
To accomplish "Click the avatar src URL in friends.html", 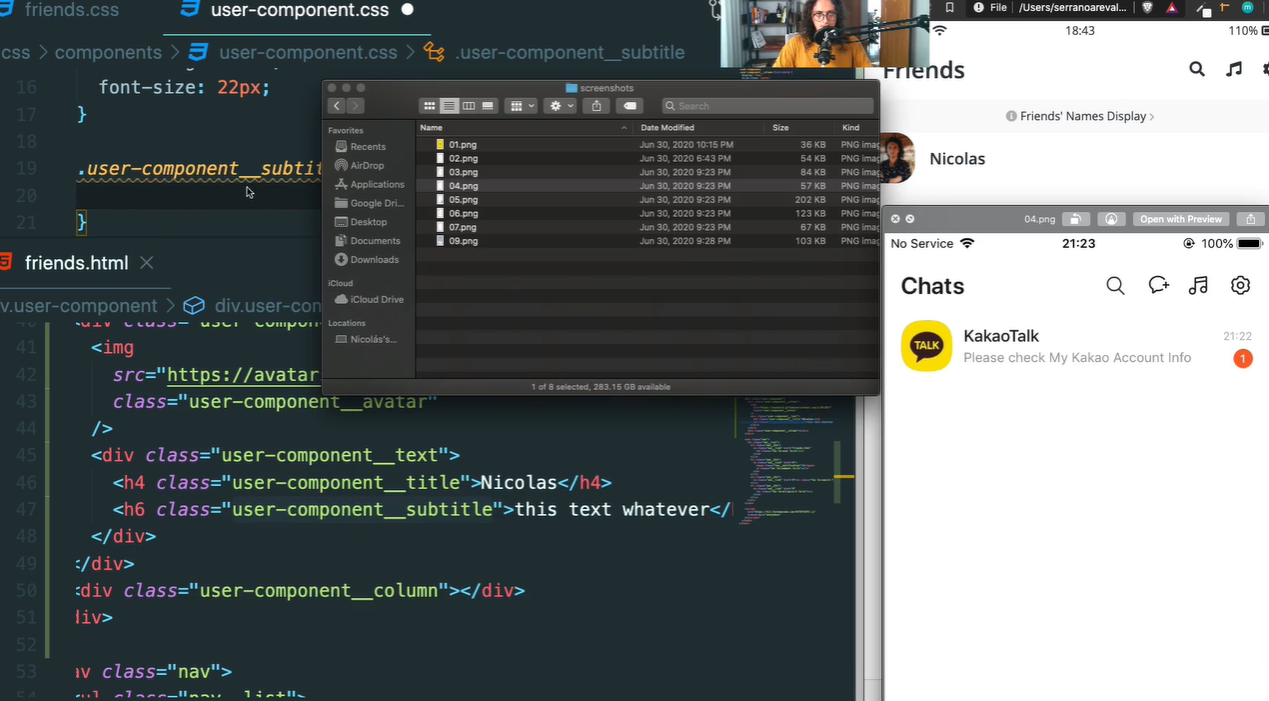I will [243, 375].
